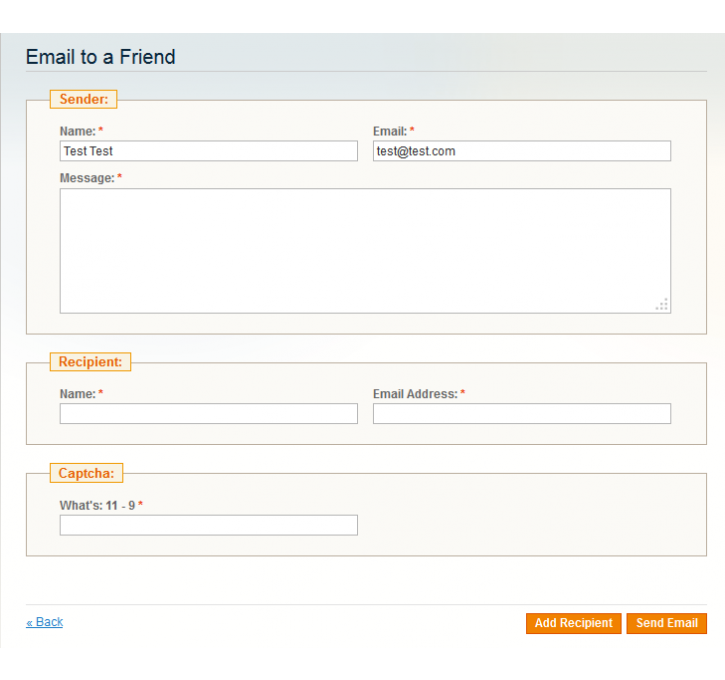Click the Name label in Sender section
Screen dimensions: 725x680
point(78,131)
